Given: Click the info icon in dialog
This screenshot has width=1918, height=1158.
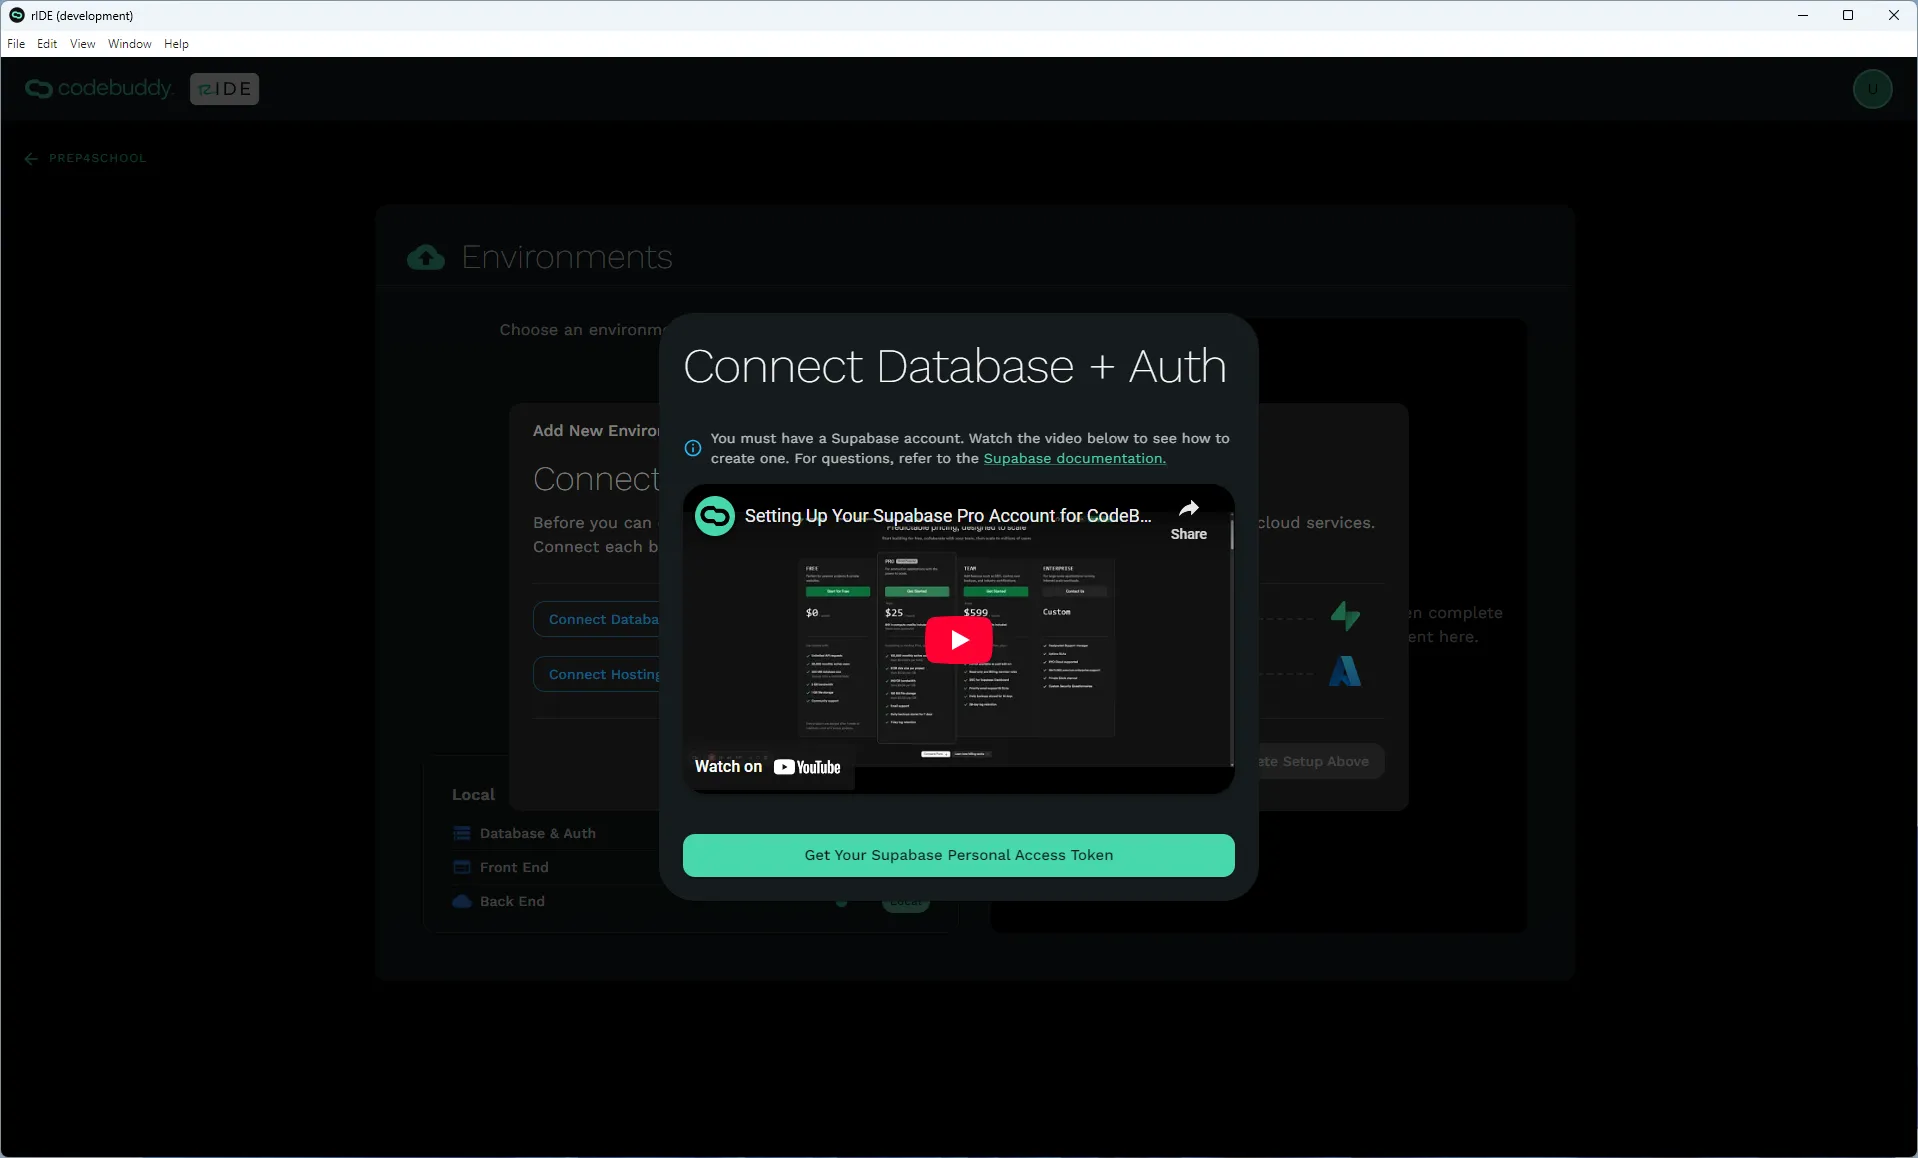Looking at the screenshot, I should click(x=692, y=448).
